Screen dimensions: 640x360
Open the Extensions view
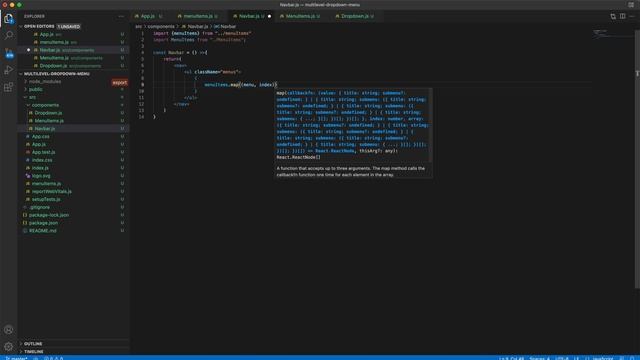coord(9,87)
